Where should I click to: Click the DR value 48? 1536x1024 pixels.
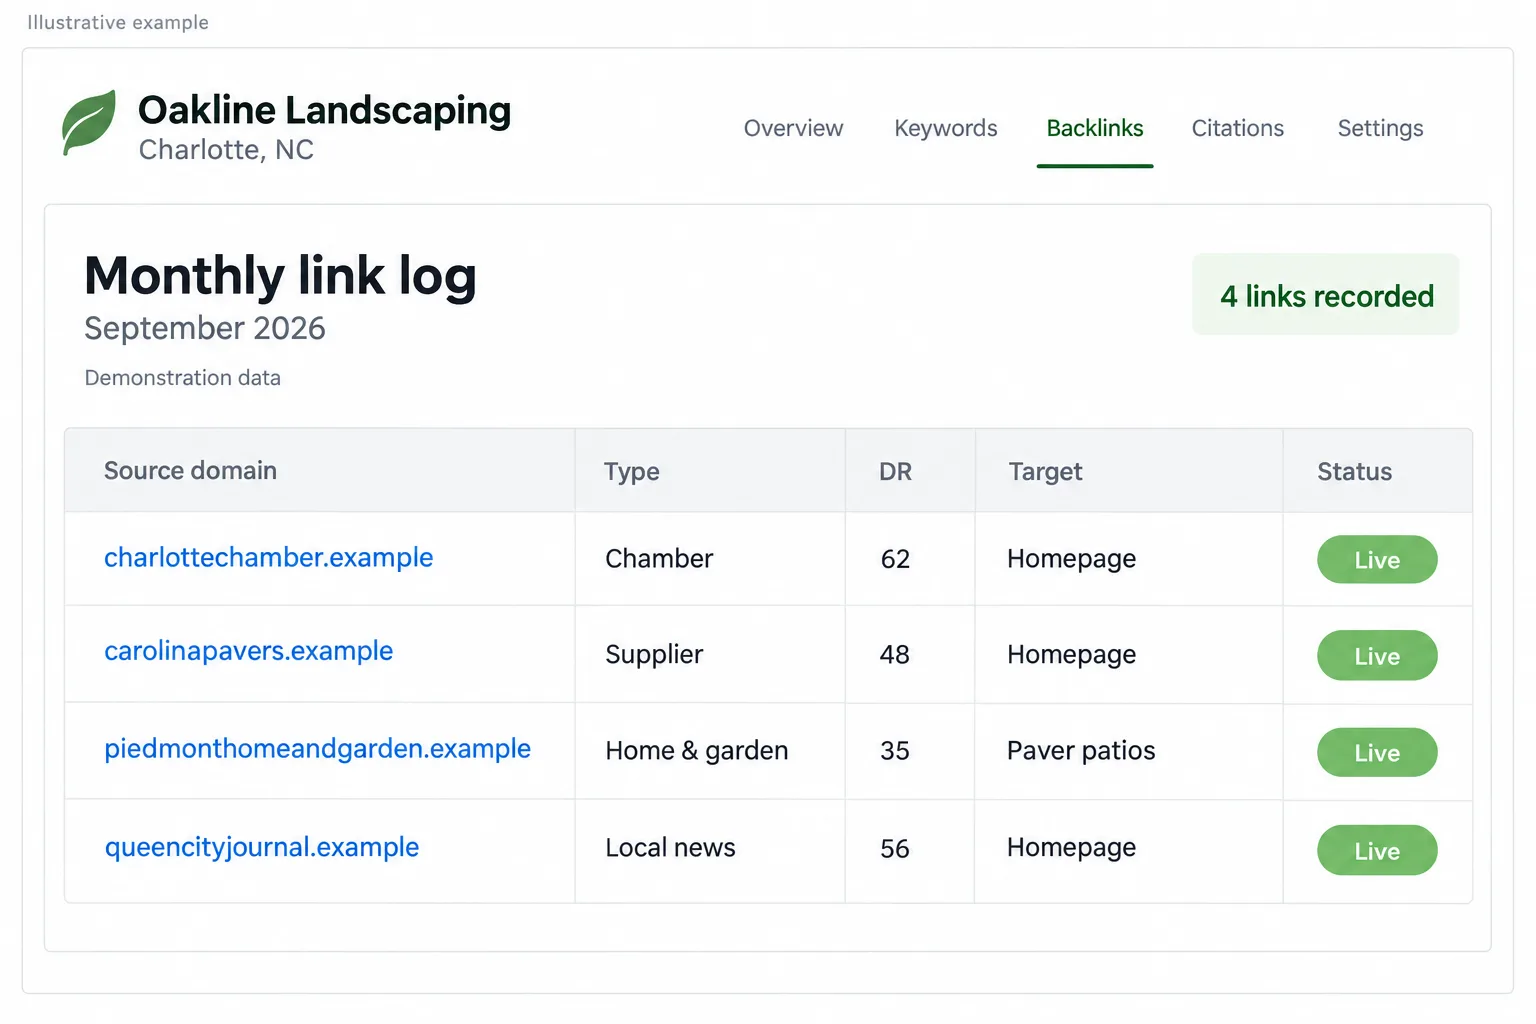(x=895, y=655)
